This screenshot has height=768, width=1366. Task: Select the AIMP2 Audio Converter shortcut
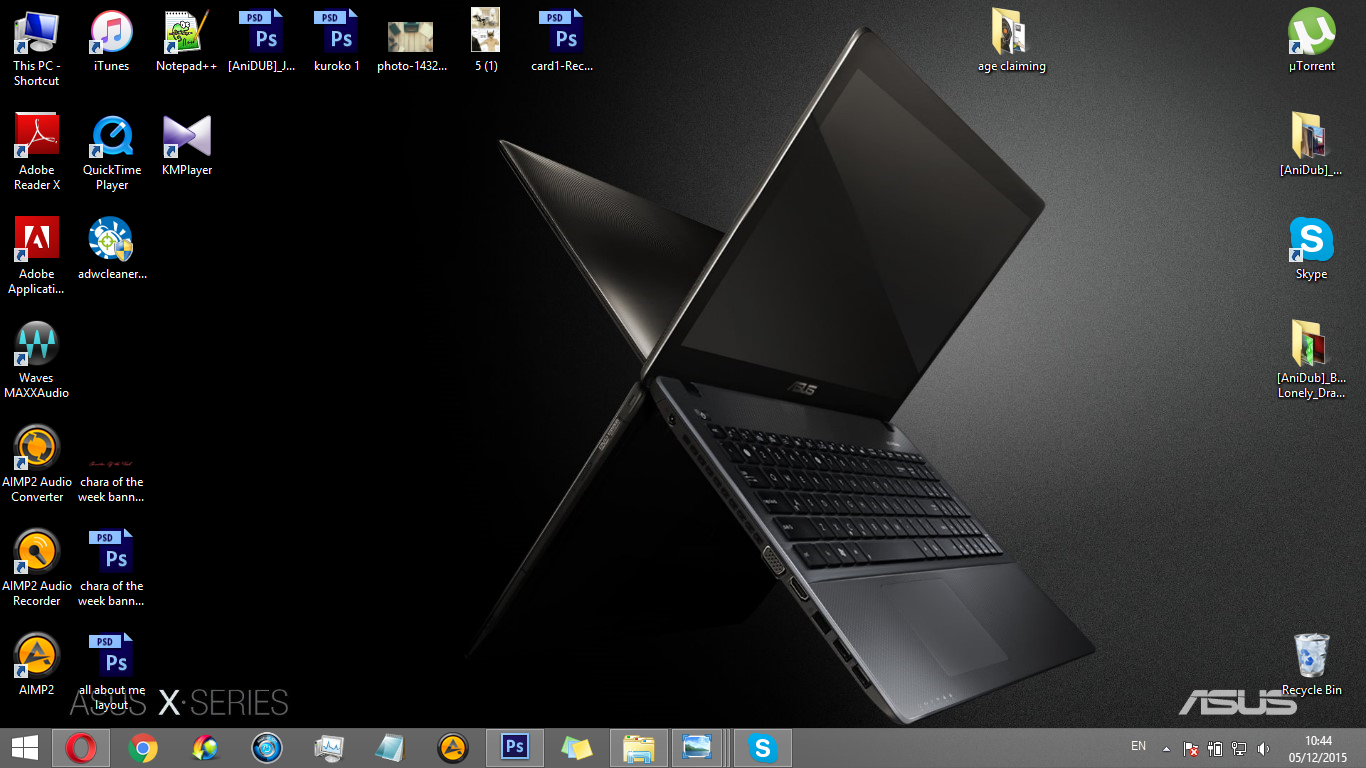(x=37, y=464)
